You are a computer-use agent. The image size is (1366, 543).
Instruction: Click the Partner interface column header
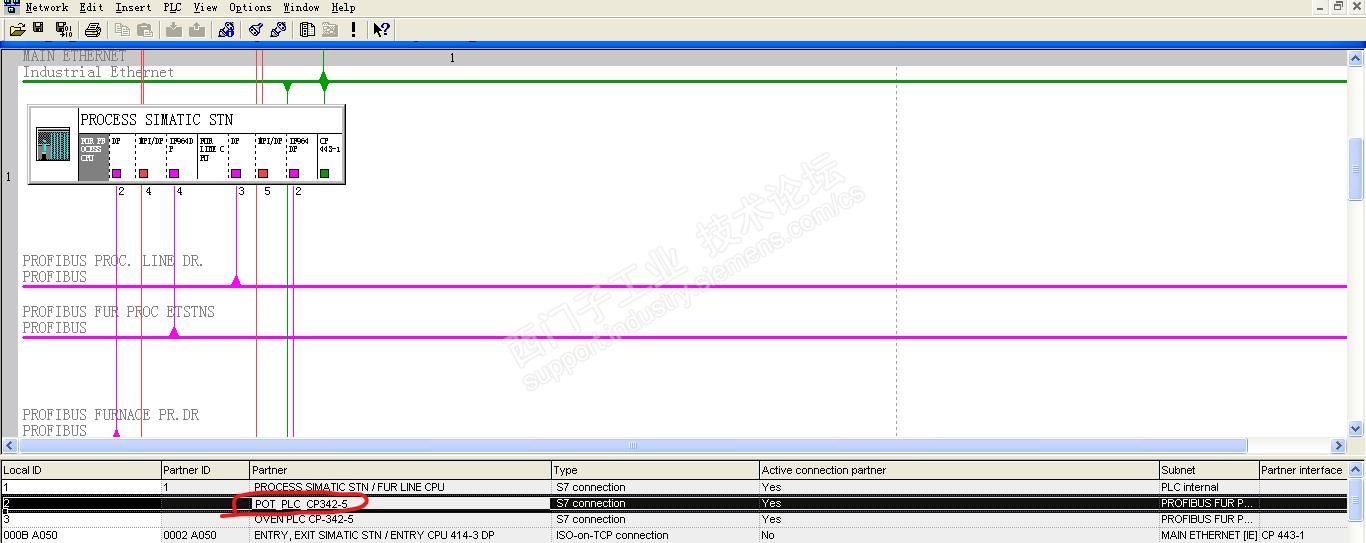point(1304,470)
